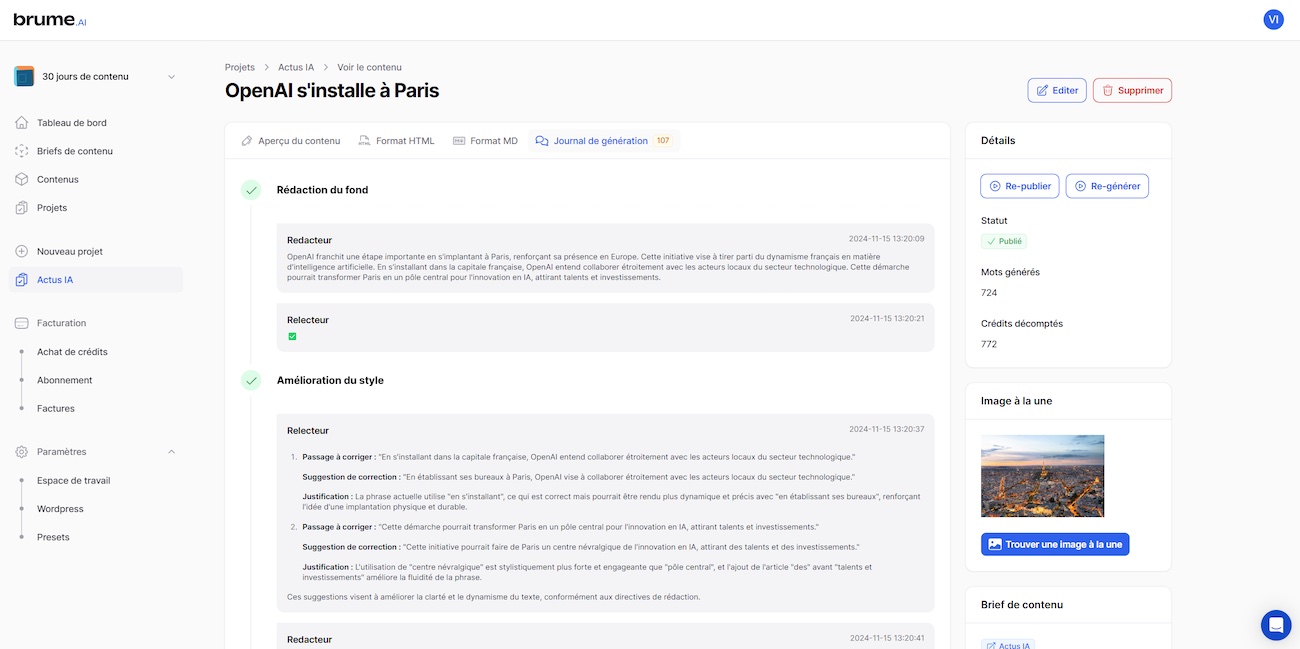The image size is (1300, 649).
Task: Toggle the Amélioration du style step checkmark
Action: 251,380
